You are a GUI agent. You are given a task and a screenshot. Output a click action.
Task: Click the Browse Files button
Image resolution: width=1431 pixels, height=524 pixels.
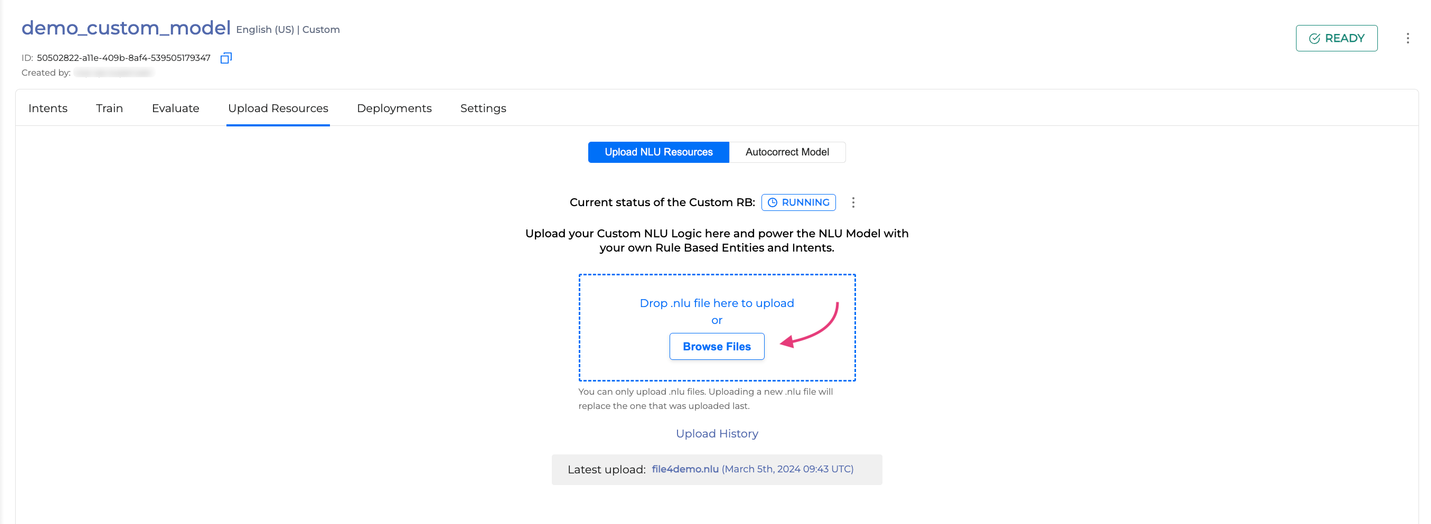pos(717,346)
